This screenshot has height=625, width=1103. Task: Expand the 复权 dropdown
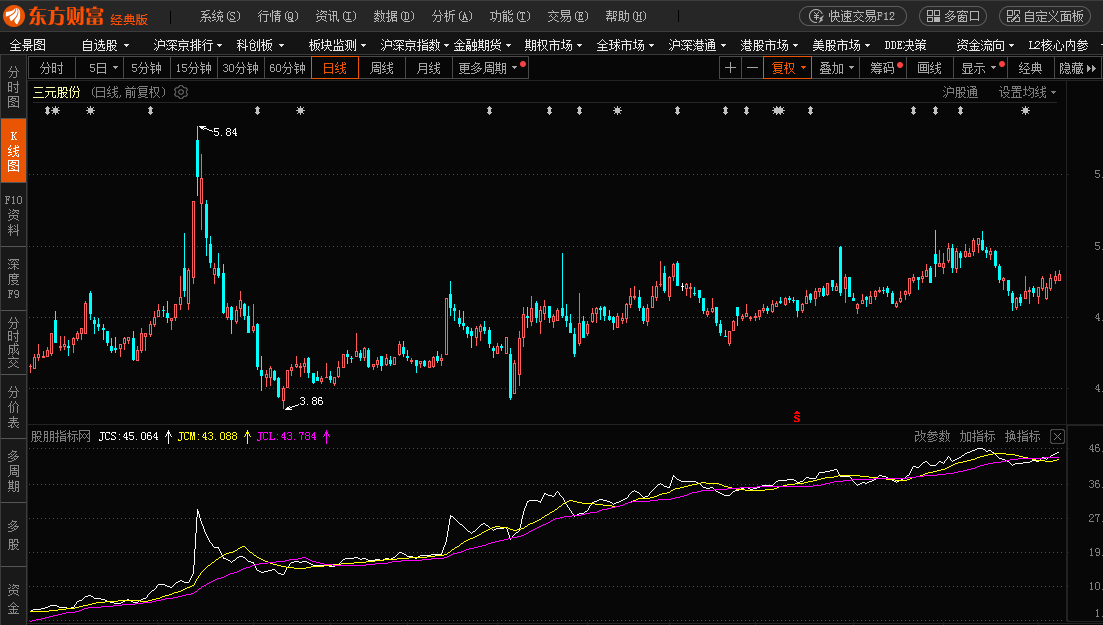click(787, 68)
